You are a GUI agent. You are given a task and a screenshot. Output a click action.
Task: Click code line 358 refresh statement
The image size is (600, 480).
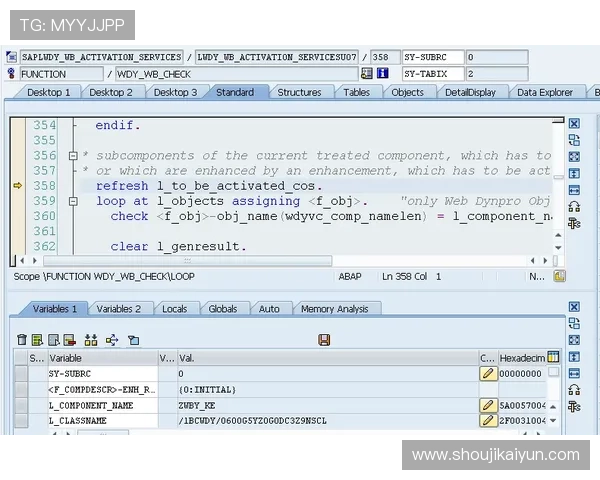210,186
